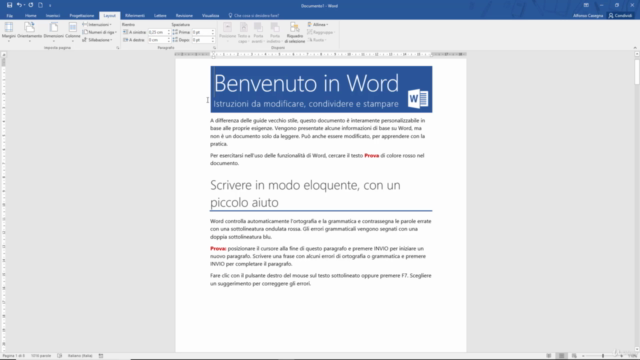
Task: Open the Progettazione tab
Action: 82,16
